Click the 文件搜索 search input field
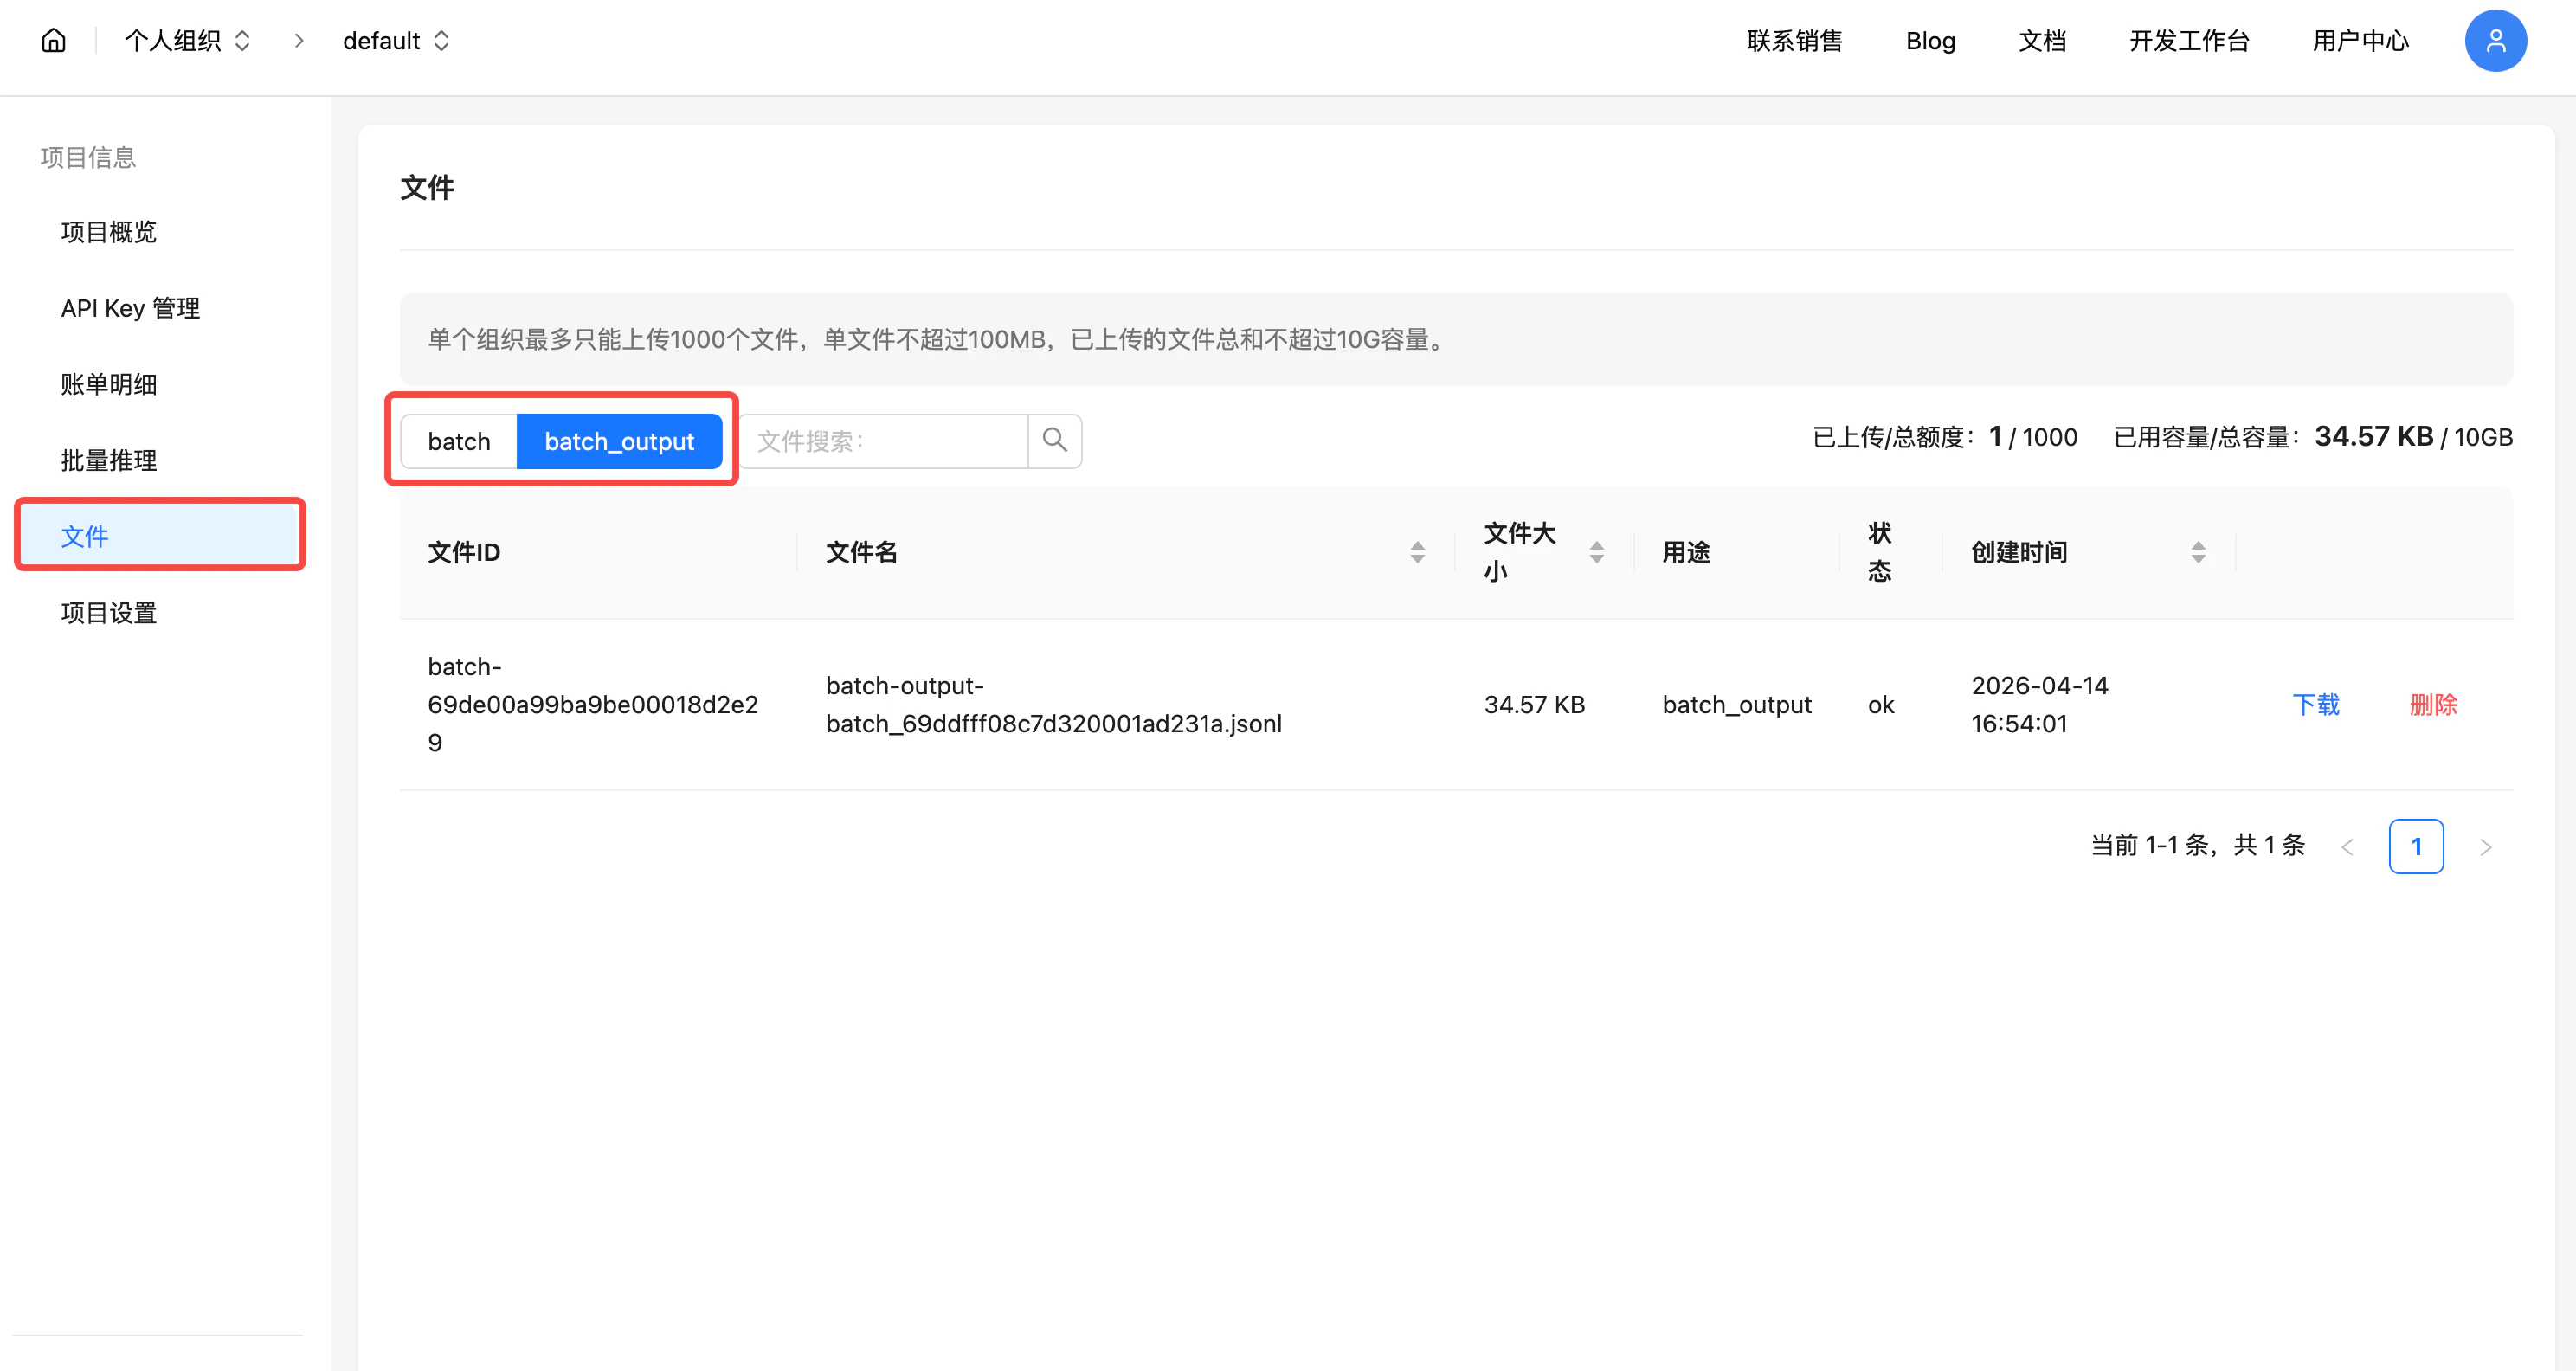Viewport: 2576px width, 1371px height. click(x=880, y=440)
